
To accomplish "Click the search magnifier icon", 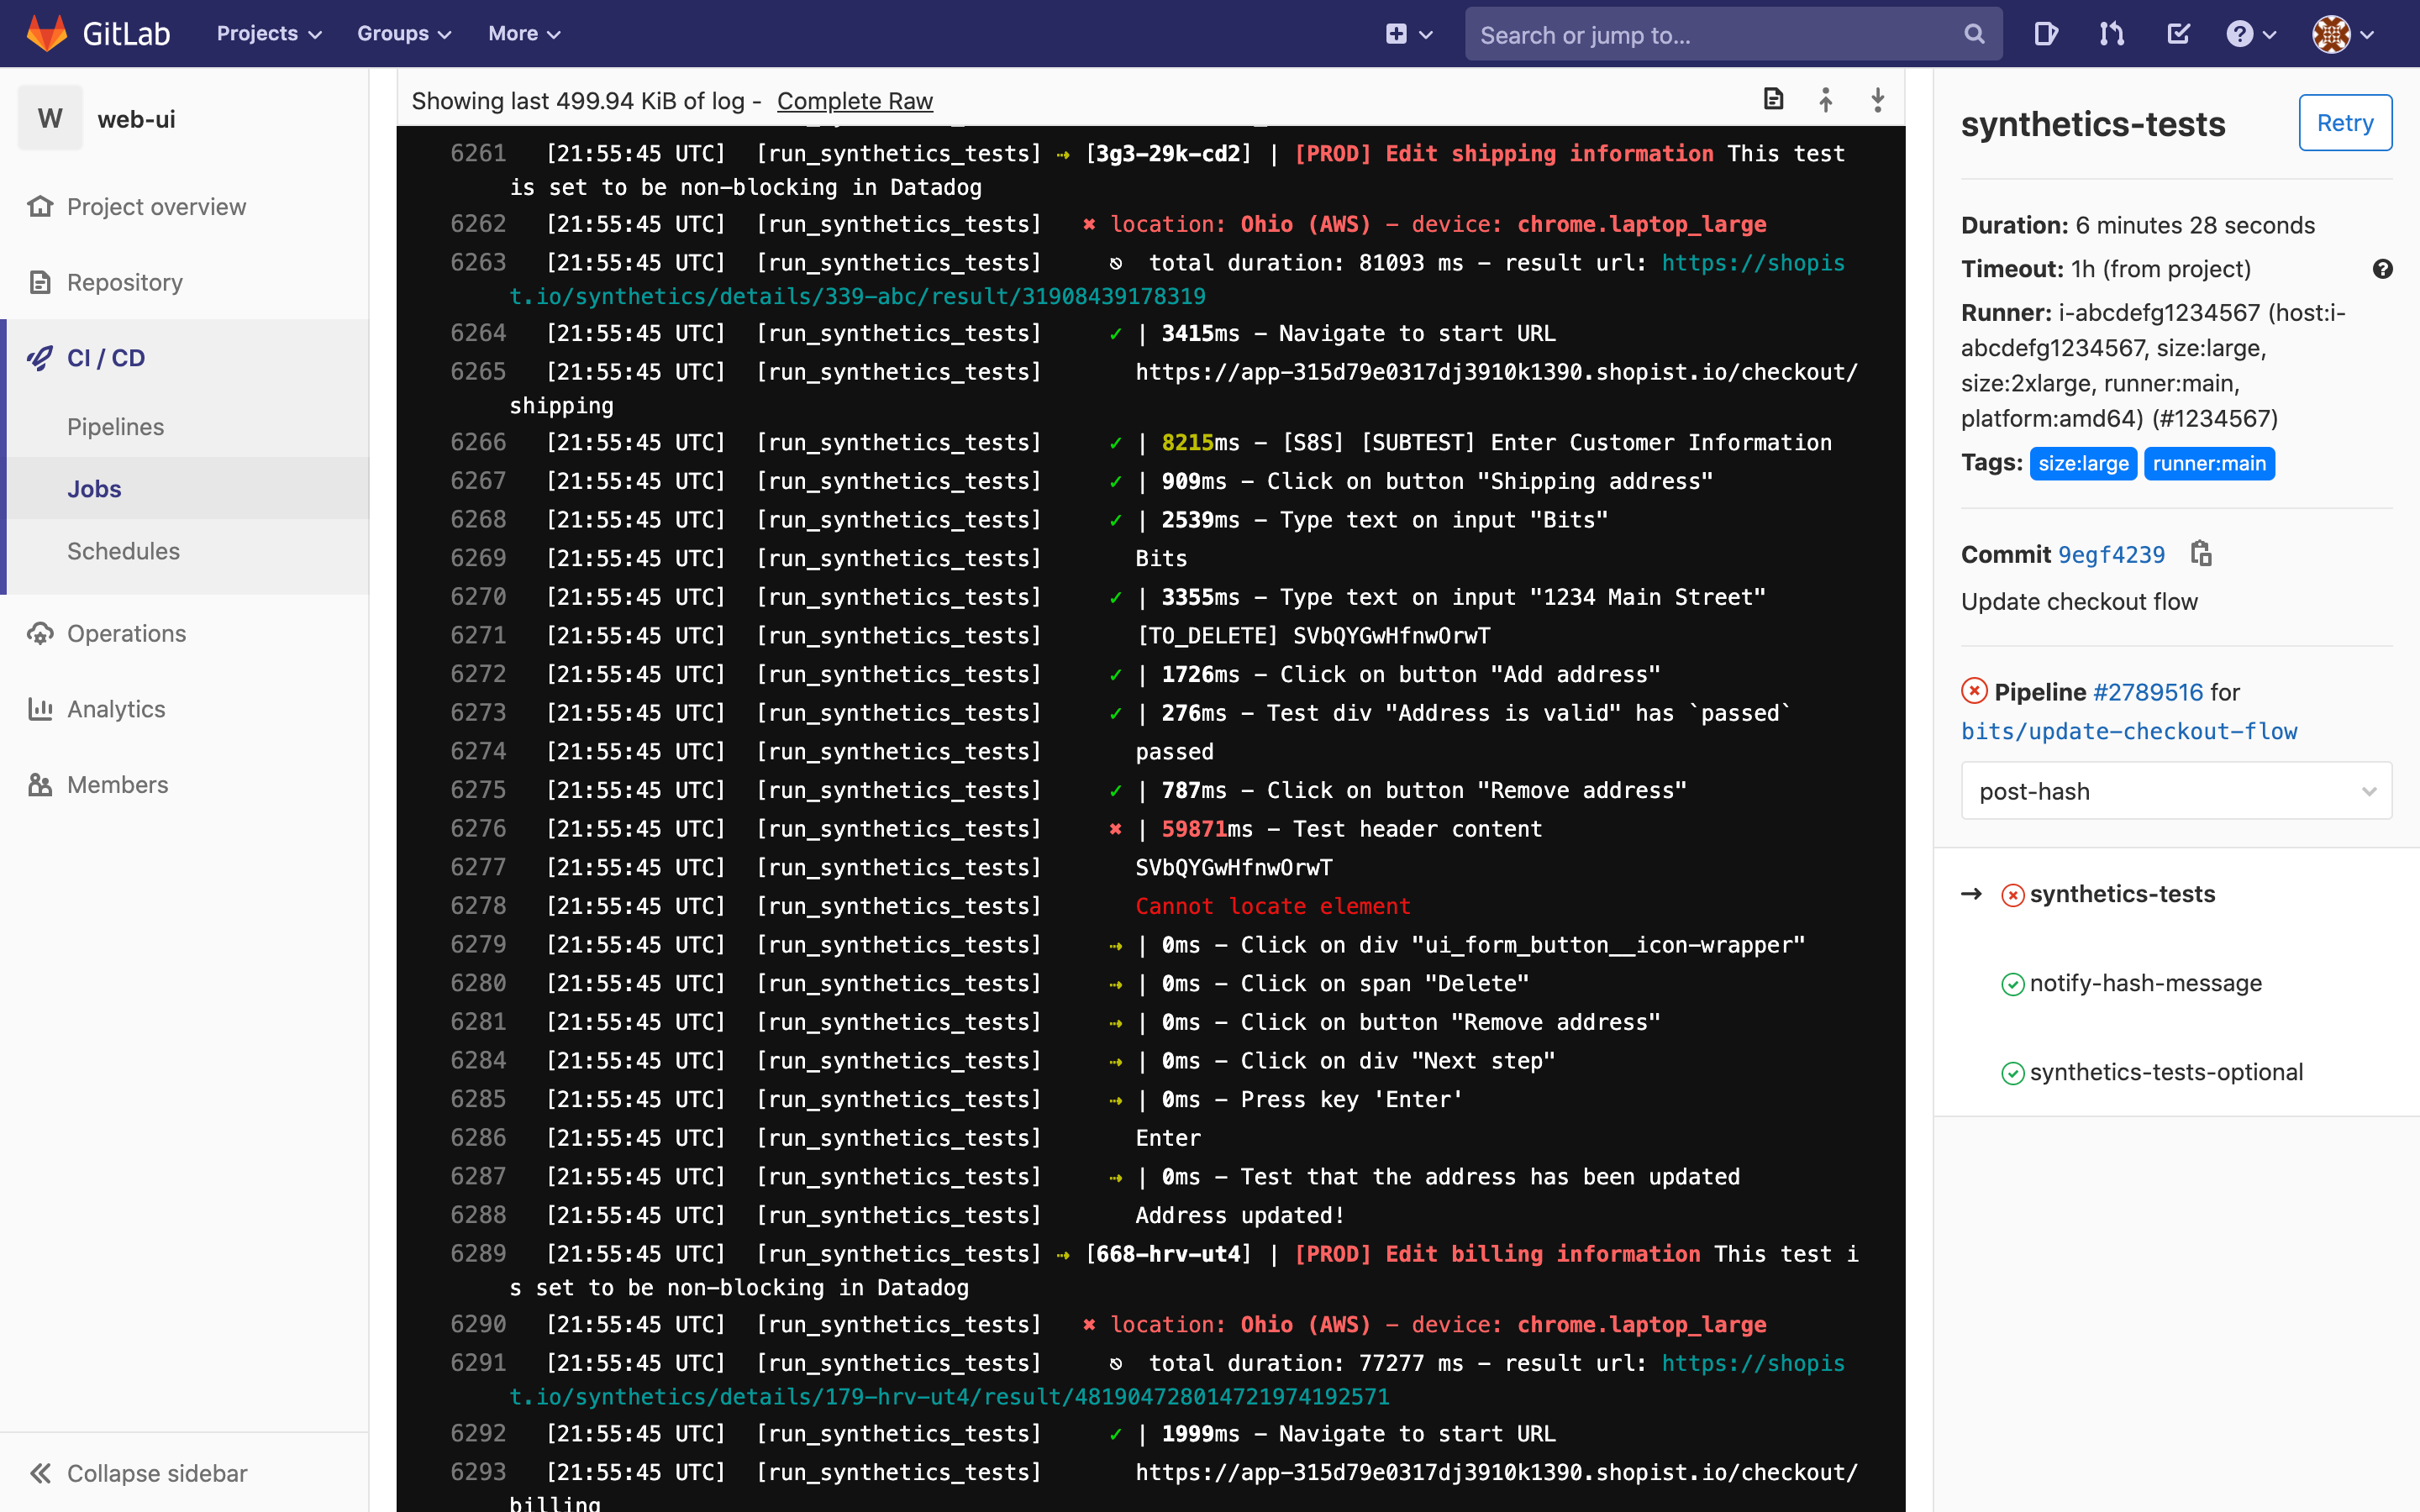I will [x=1973, y=33].
